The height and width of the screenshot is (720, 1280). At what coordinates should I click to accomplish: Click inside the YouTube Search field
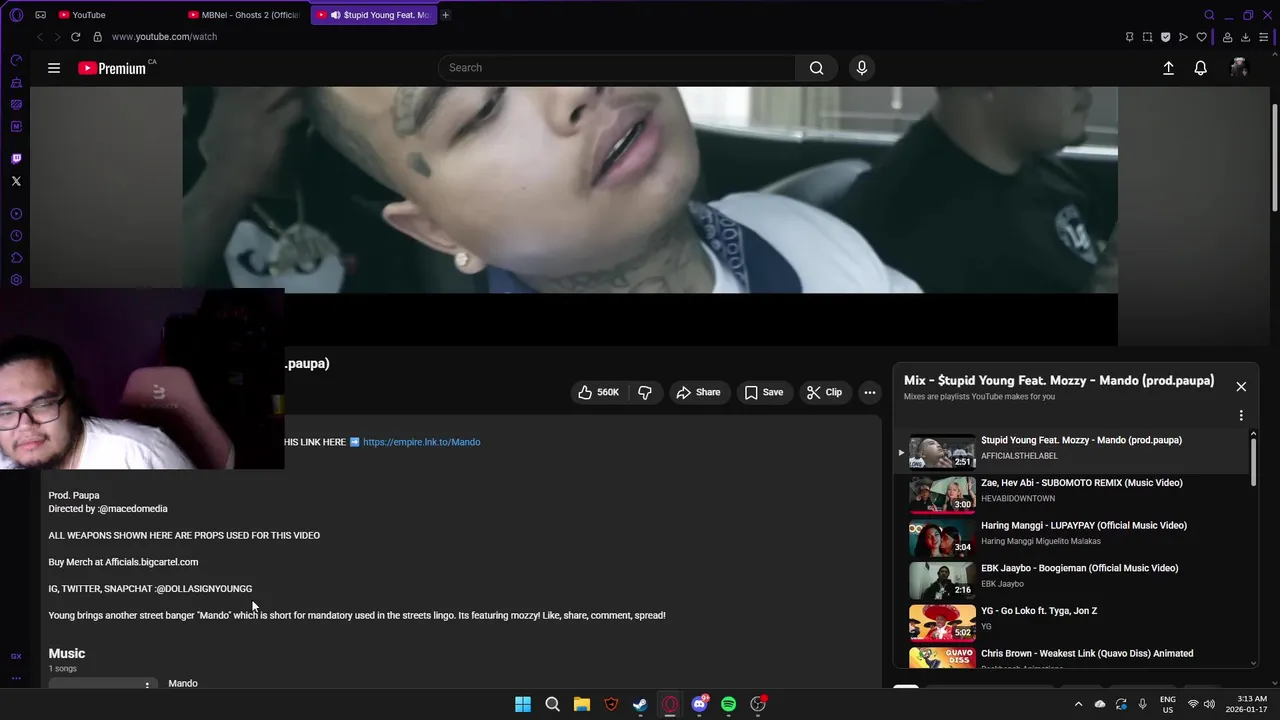tap(617, 68)
